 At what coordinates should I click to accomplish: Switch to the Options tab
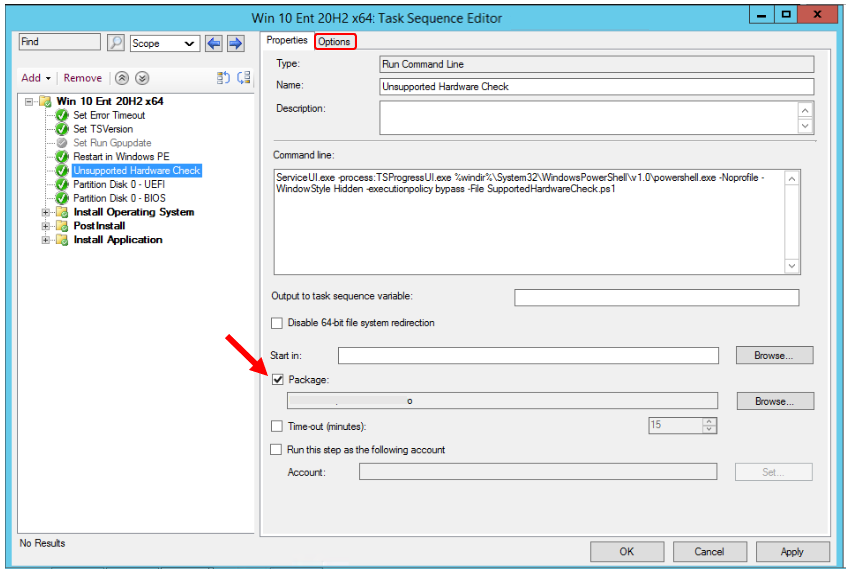(334, 42)
